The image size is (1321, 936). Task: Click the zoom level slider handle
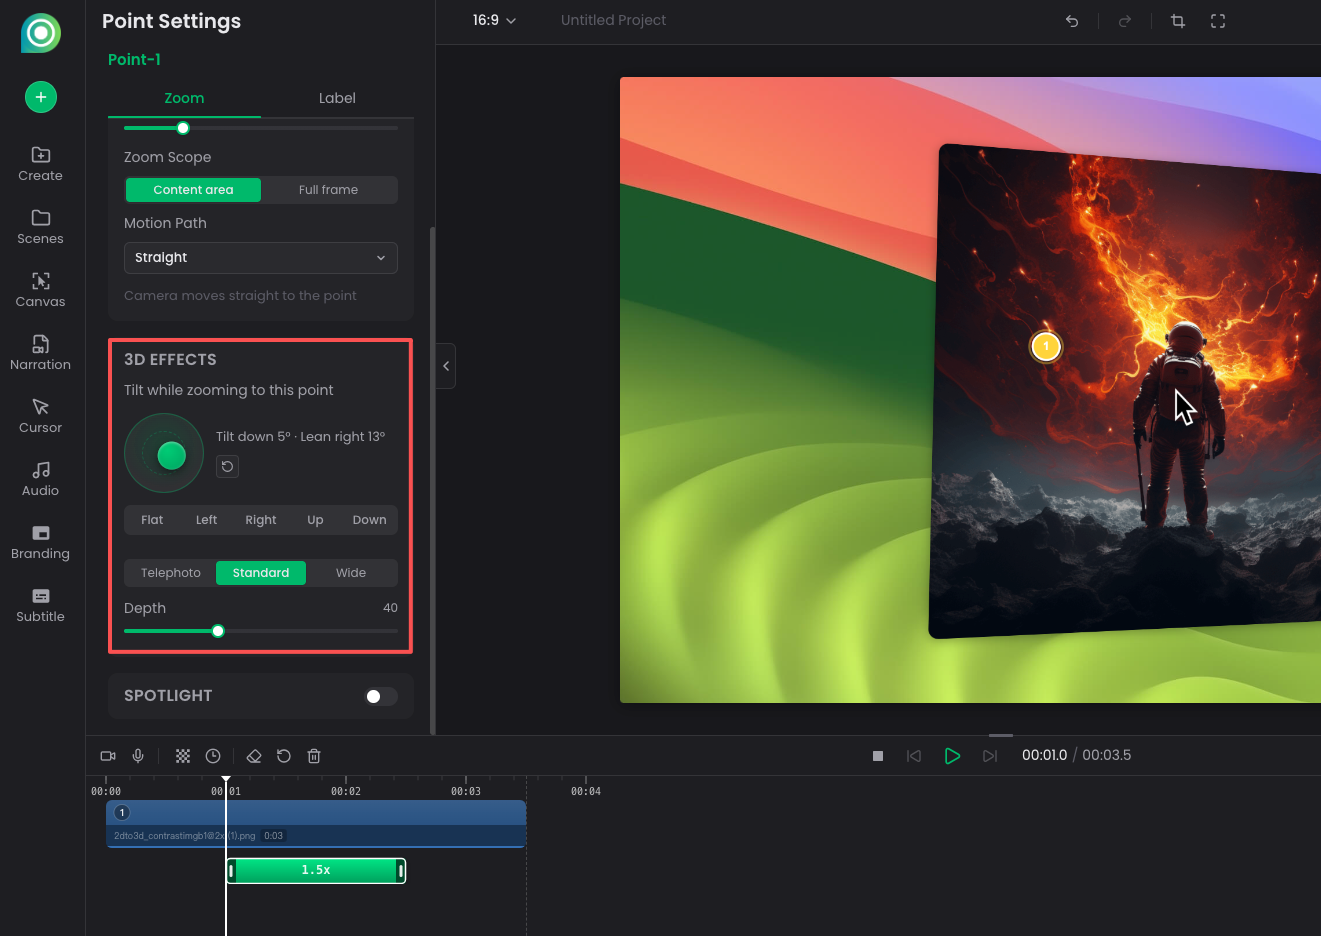pyautogui.click(x=183, y=128)
